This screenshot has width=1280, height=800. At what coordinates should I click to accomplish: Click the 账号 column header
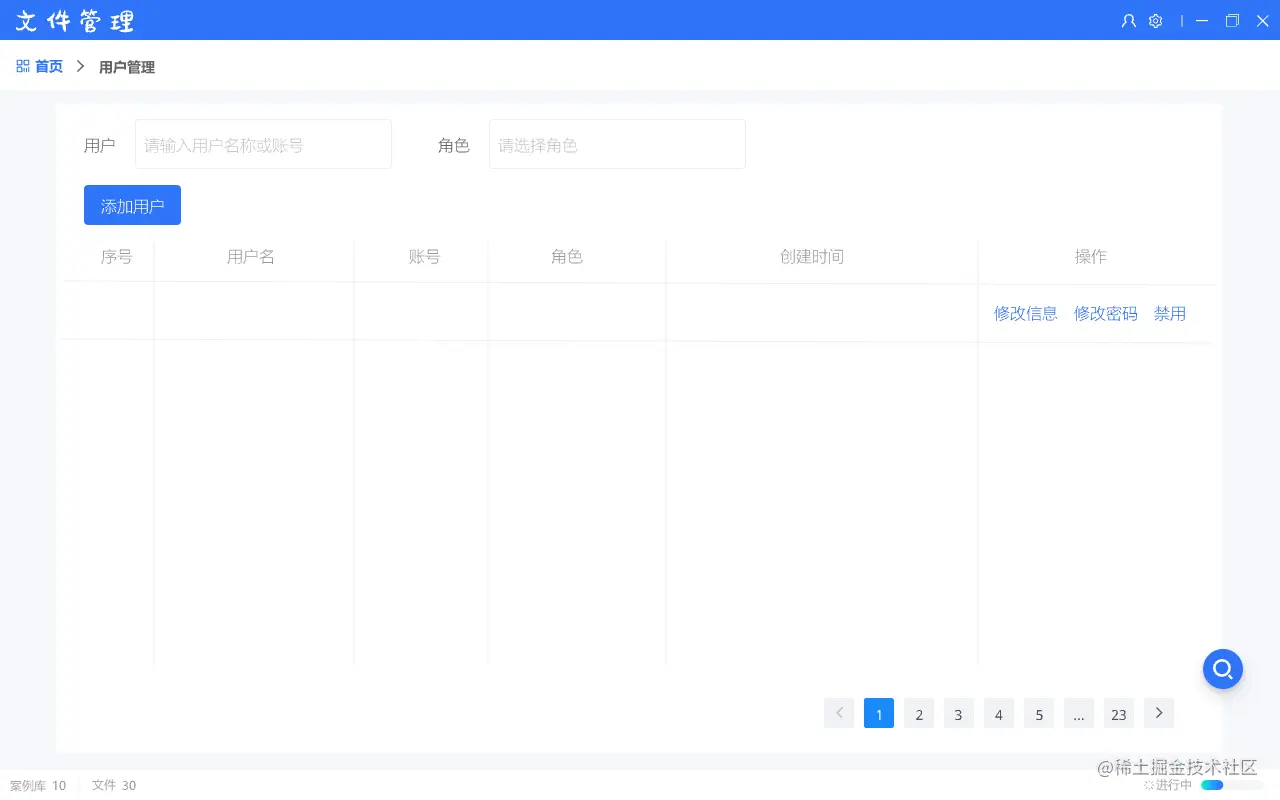pyautogui.click(x=424, y=257)
